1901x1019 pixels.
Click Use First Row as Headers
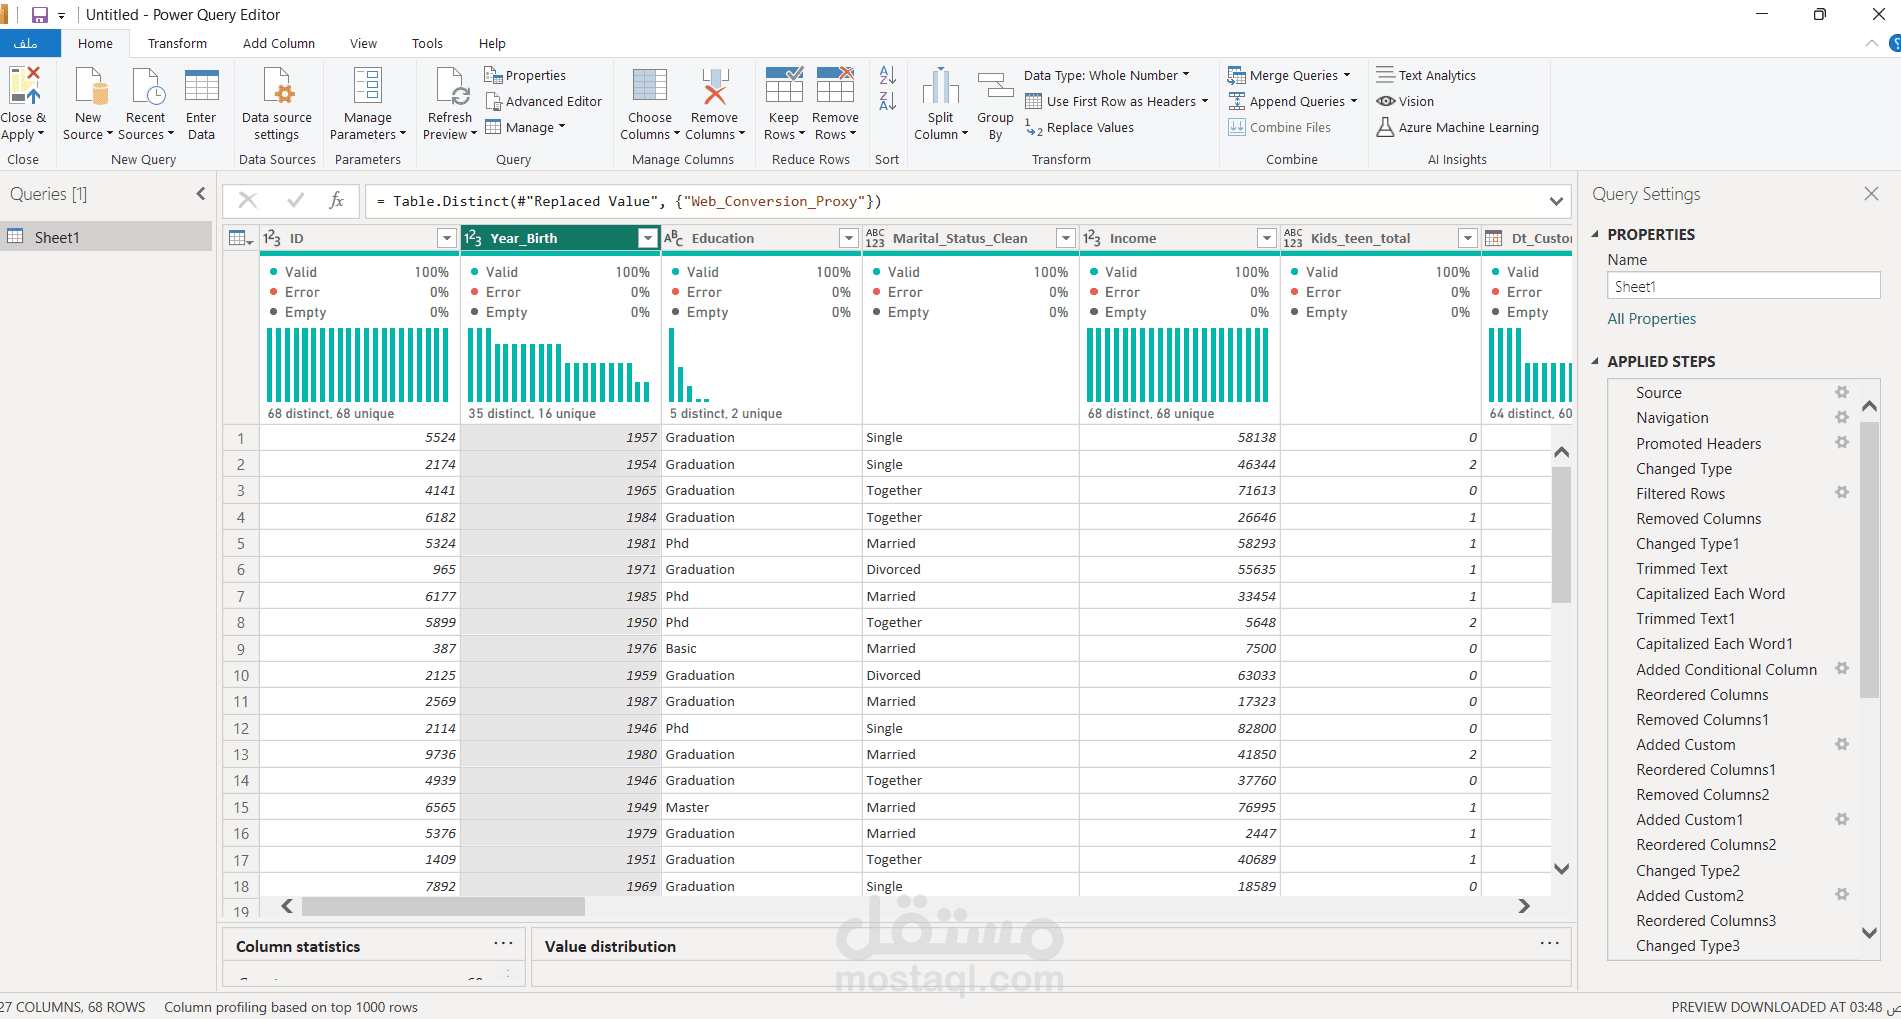1117,101
